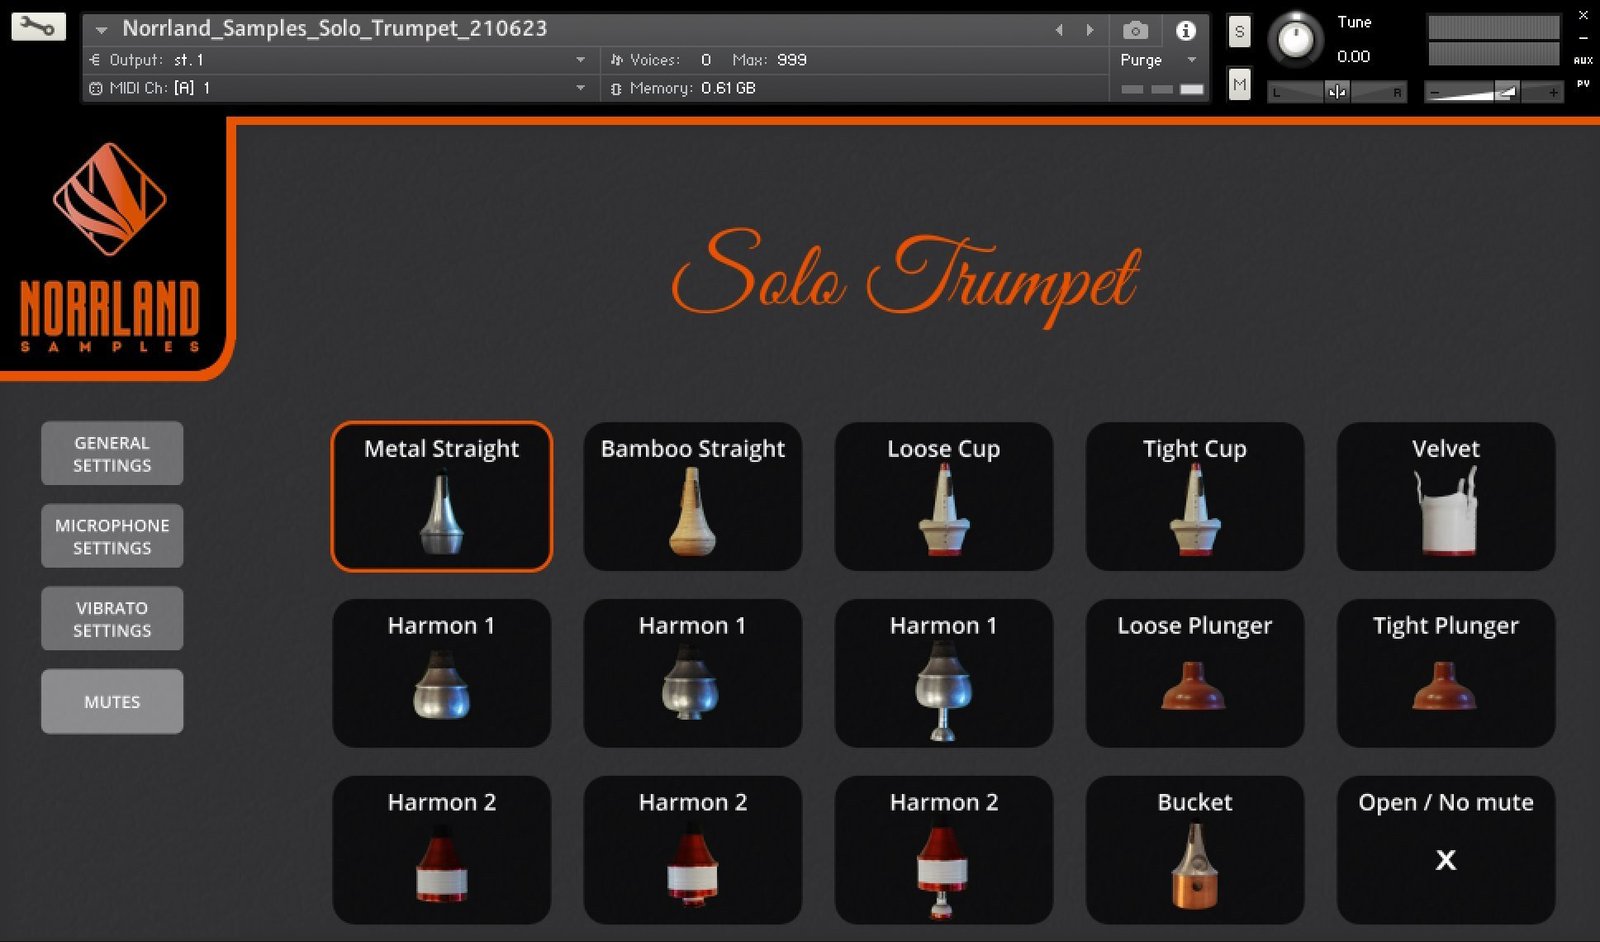Expand the instrument name dropdown arrow
This screenshot has width=1600, height=942.
click(x=101, y=30)
